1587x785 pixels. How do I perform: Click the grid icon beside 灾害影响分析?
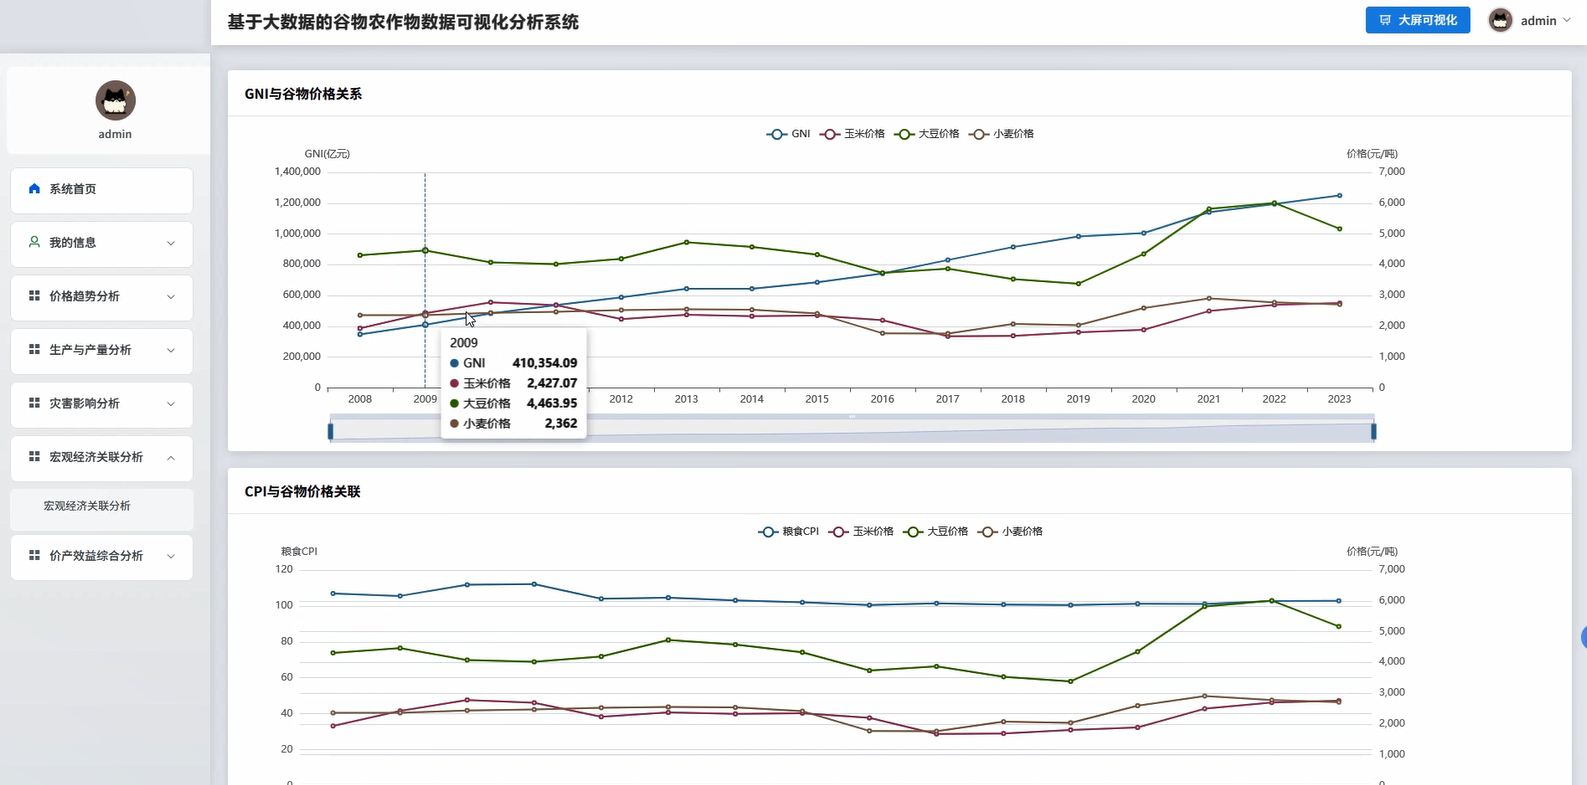tap(34, 403)
